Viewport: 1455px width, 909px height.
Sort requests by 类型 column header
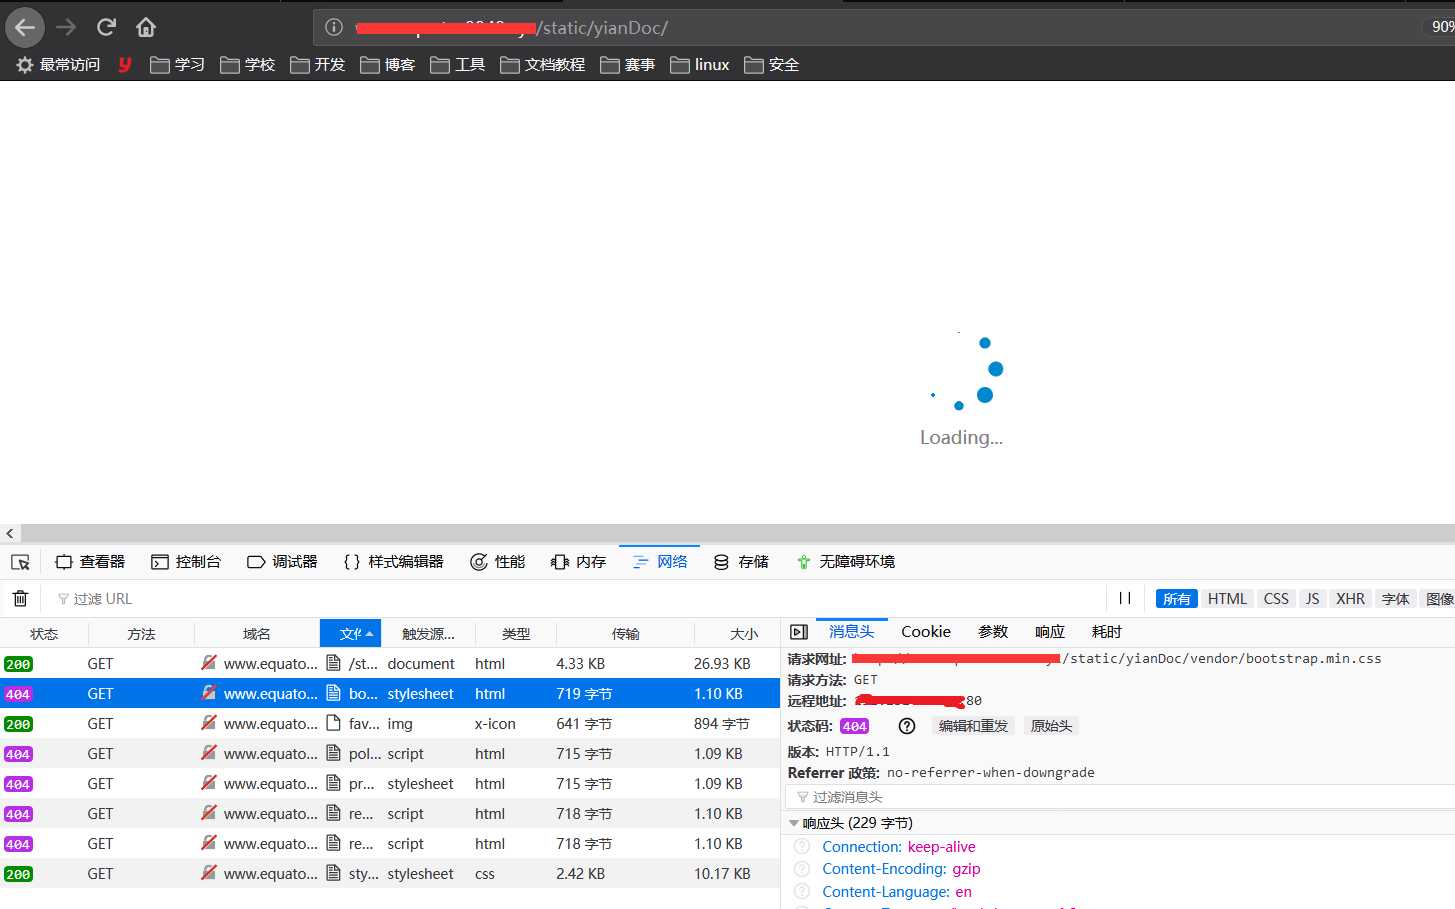[516, 634]
